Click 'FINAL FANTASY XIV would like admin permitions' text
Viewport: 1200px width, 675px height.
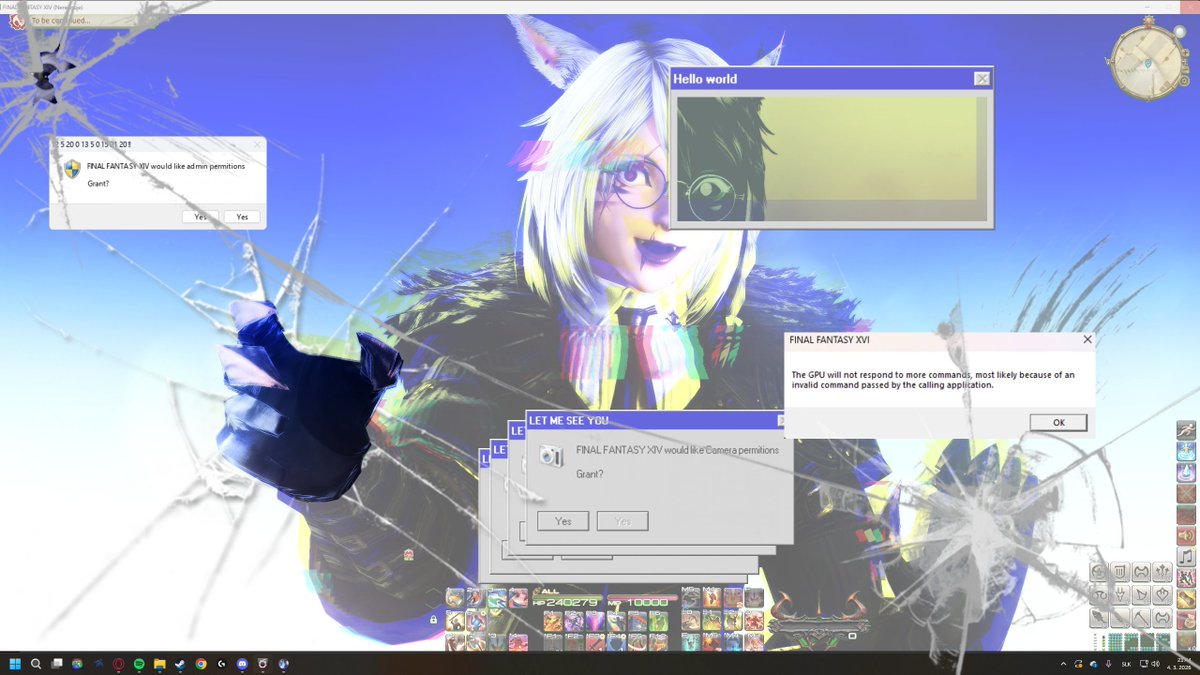(165, 166)
